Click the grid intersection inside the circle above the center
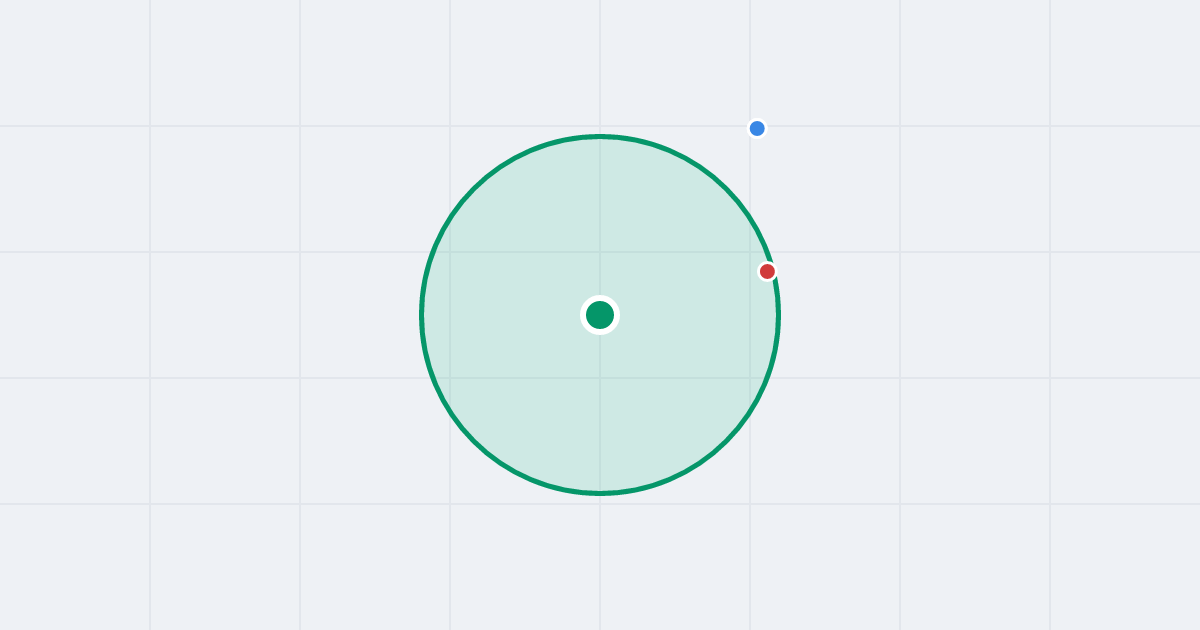Screen dimensions: 1200x630 pos(600,252)
